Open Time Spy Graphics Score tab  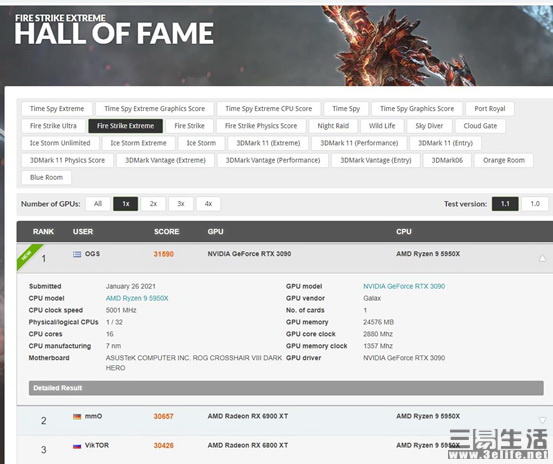(417, 109)
